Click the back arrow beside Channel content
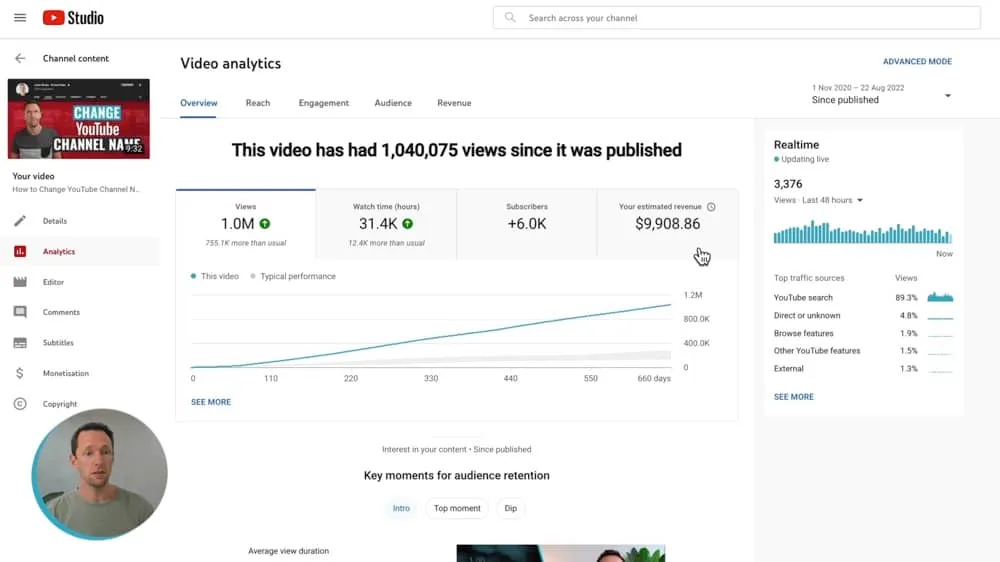The height and width of the screenshot is (562, 1000). click(x=20, y=59)
